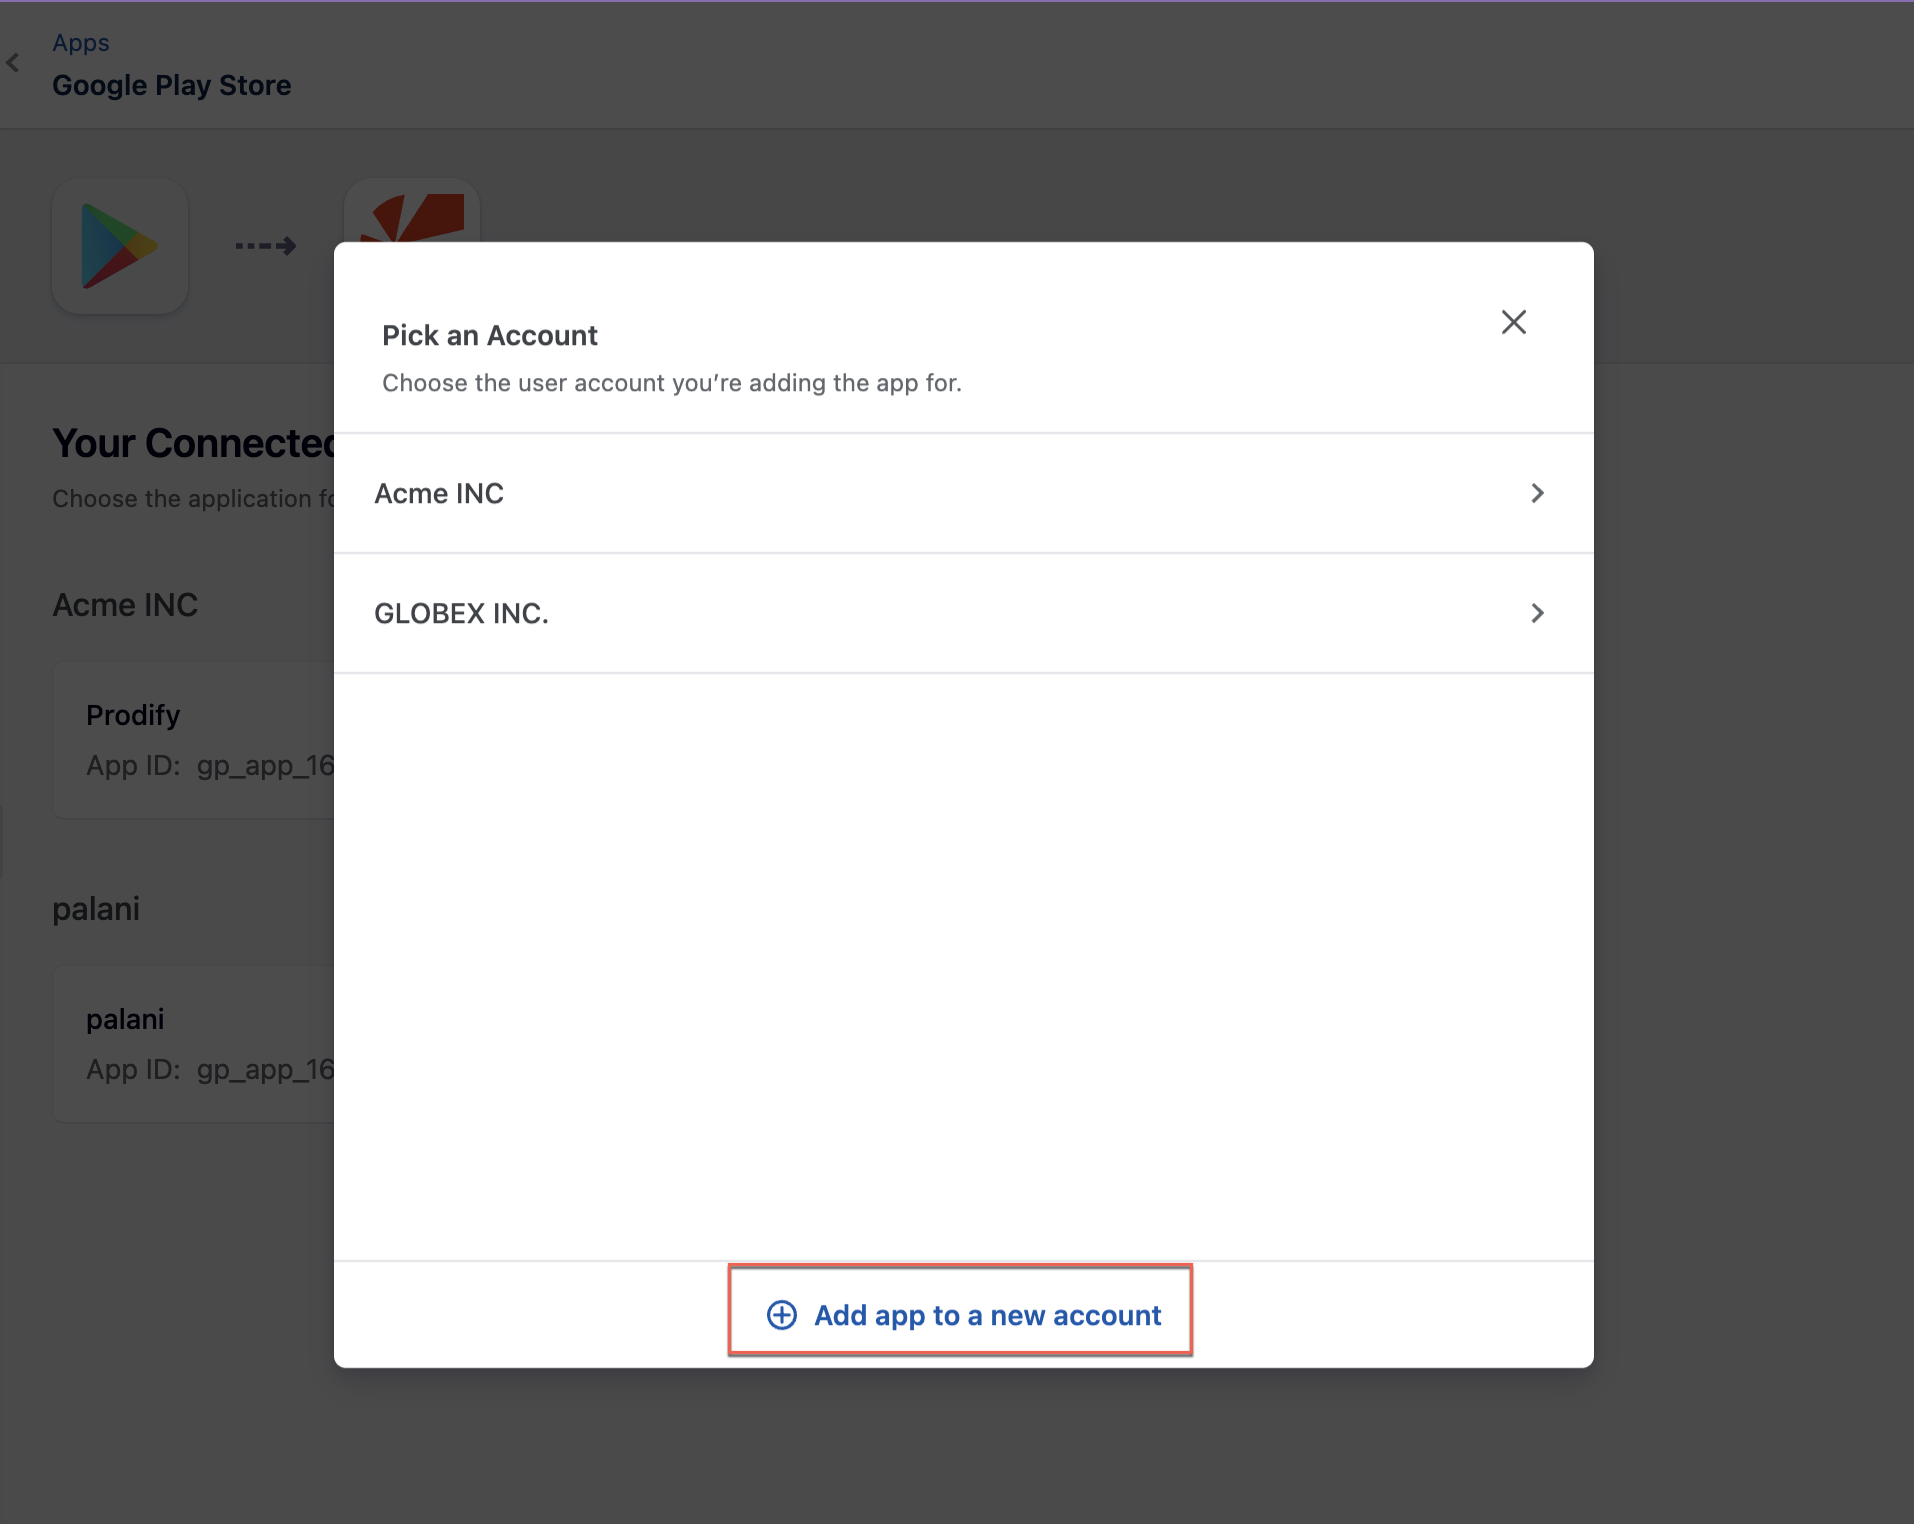This screenshot has width=1914, height=1524.
Task: Click the Google Play Store logo icon
Action: pyautogui.click(x=120, y=246)
